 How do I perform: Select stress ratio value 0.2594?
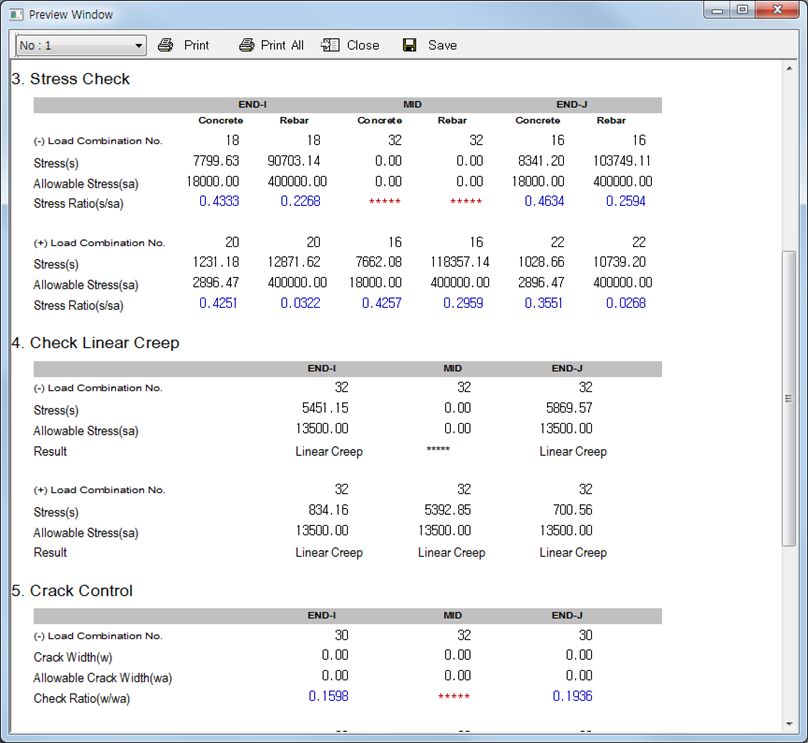click(x=626, y=201)
